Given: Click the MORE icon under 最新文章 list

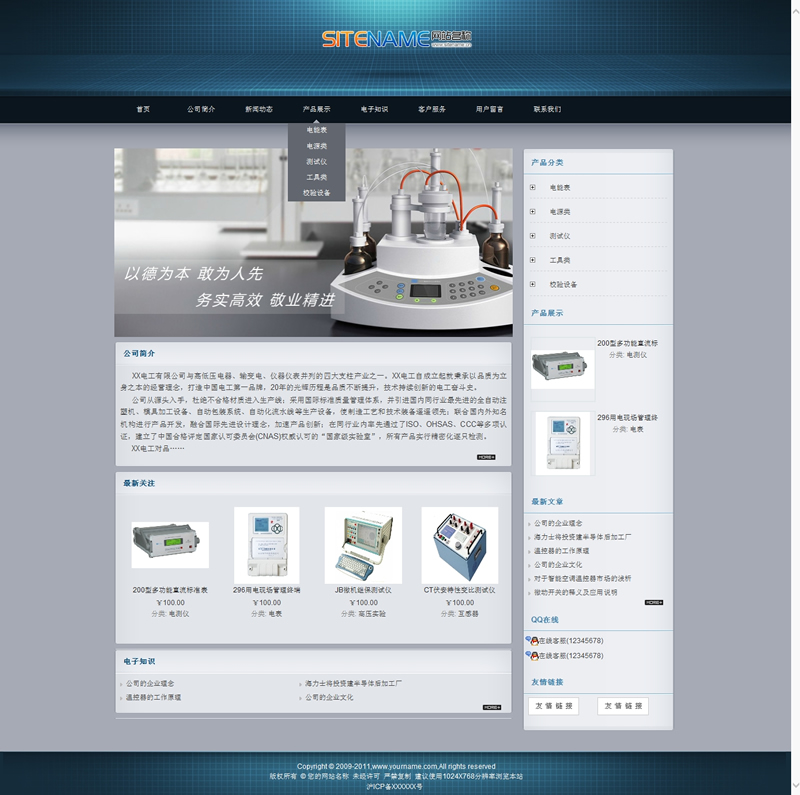Looking at the screenshot, I should [653, 602].
